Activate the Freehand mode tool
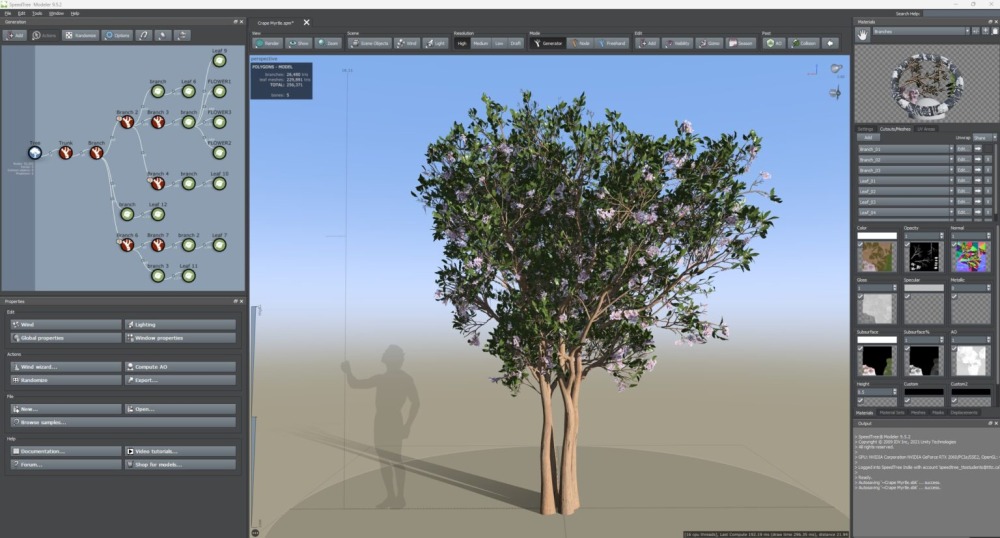The image size is (1000, 538). (x=610, y=43)
